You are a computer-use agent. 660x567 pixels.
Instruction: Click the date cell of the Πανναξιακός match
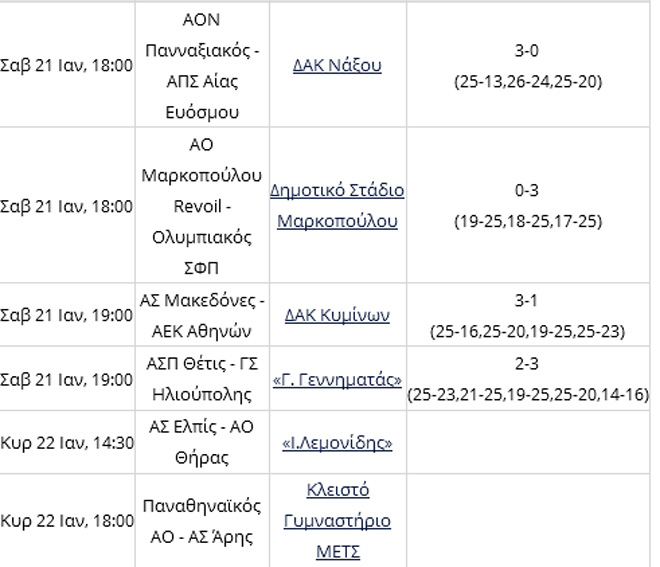click(67, 66)
